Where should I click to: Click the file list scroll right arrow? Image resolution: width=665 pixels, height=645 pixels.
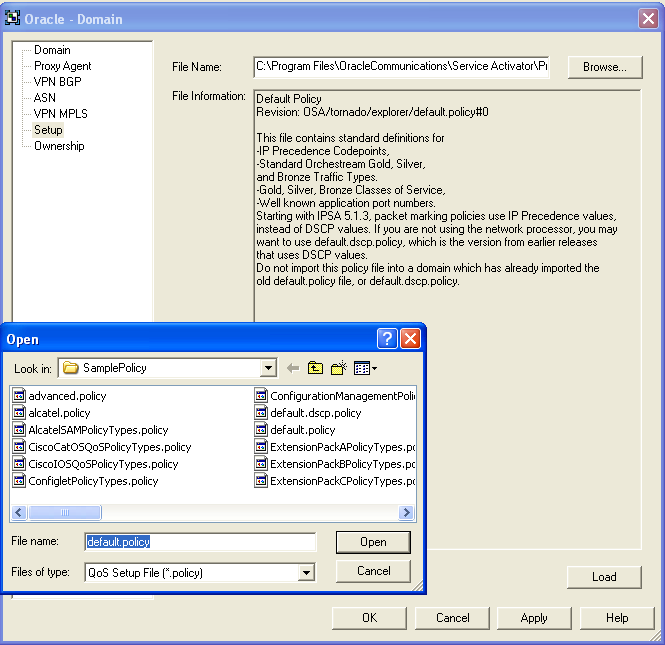(x=406, y=513)
